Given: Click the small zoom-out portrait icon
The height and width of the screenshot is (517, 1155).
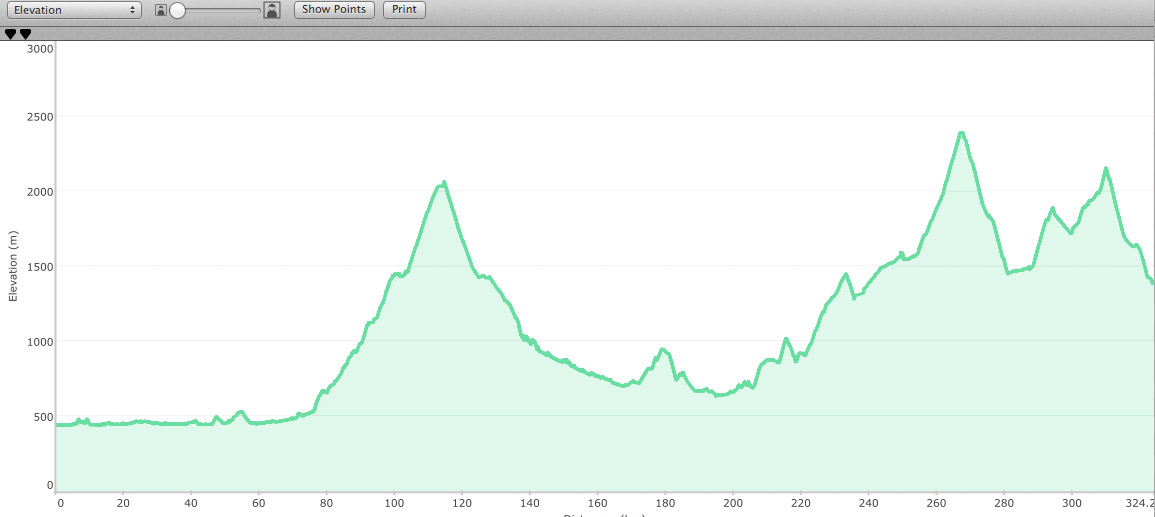Looking at the screenshot, I should [x=160, y=10].
